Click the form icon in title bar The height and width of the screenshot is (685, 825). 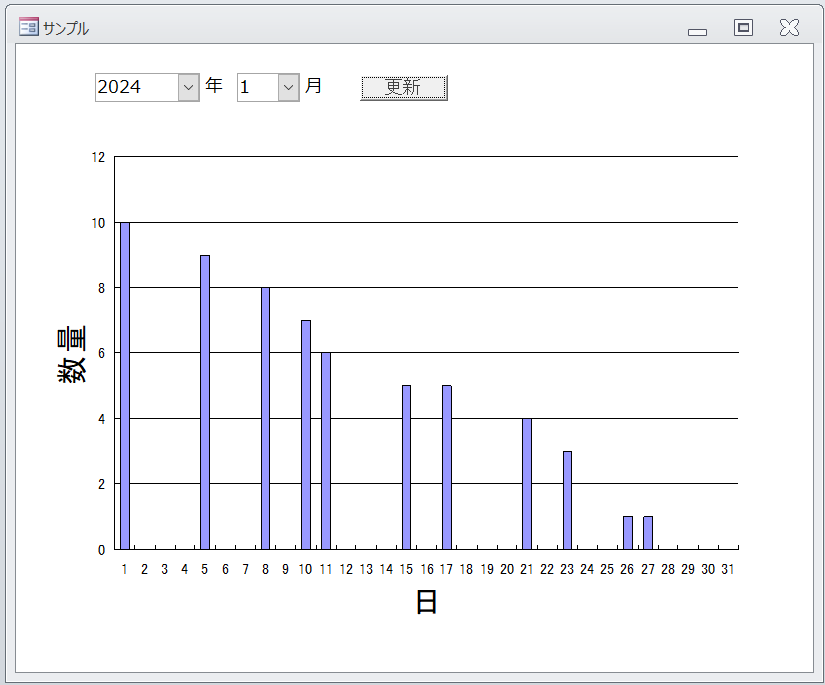pos(28,26)
